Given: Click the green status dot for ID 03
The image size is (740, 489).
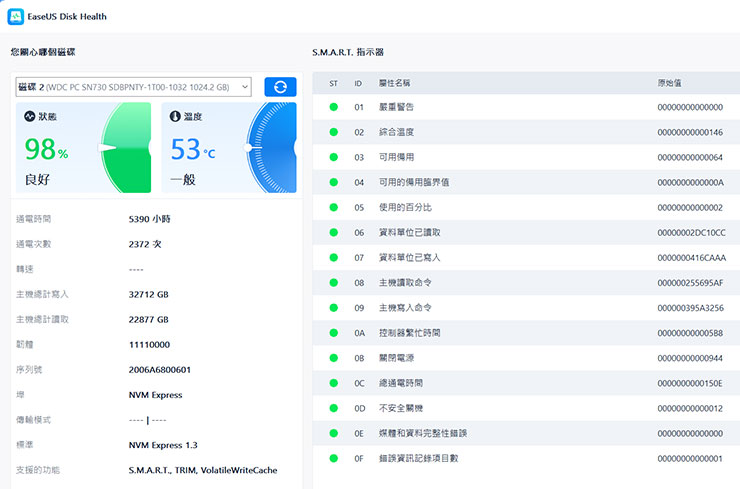Looking at the screenshot, I should click(334, 157).
